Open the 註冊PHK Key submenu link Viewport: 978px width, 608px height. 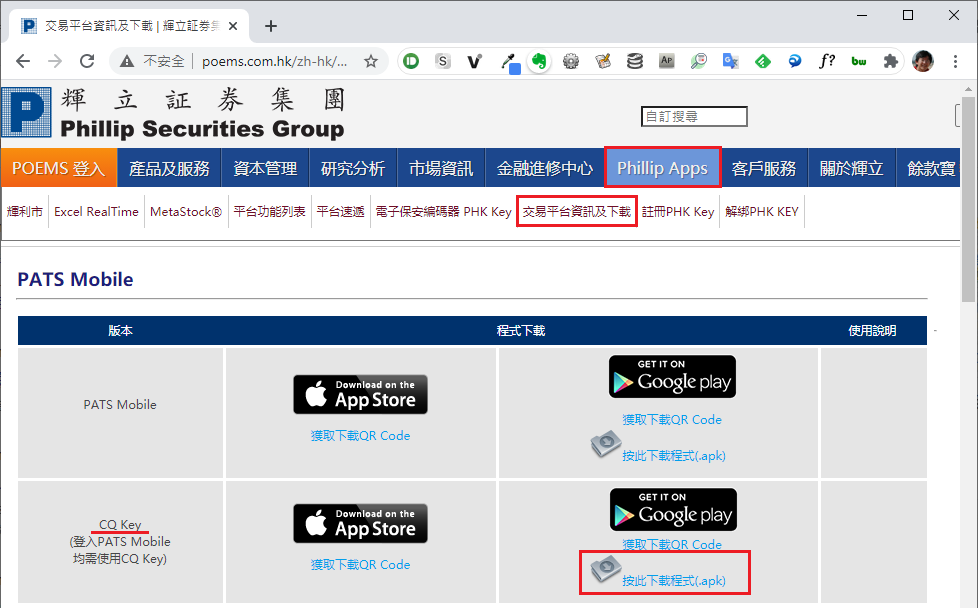click(x=678, y=211)
